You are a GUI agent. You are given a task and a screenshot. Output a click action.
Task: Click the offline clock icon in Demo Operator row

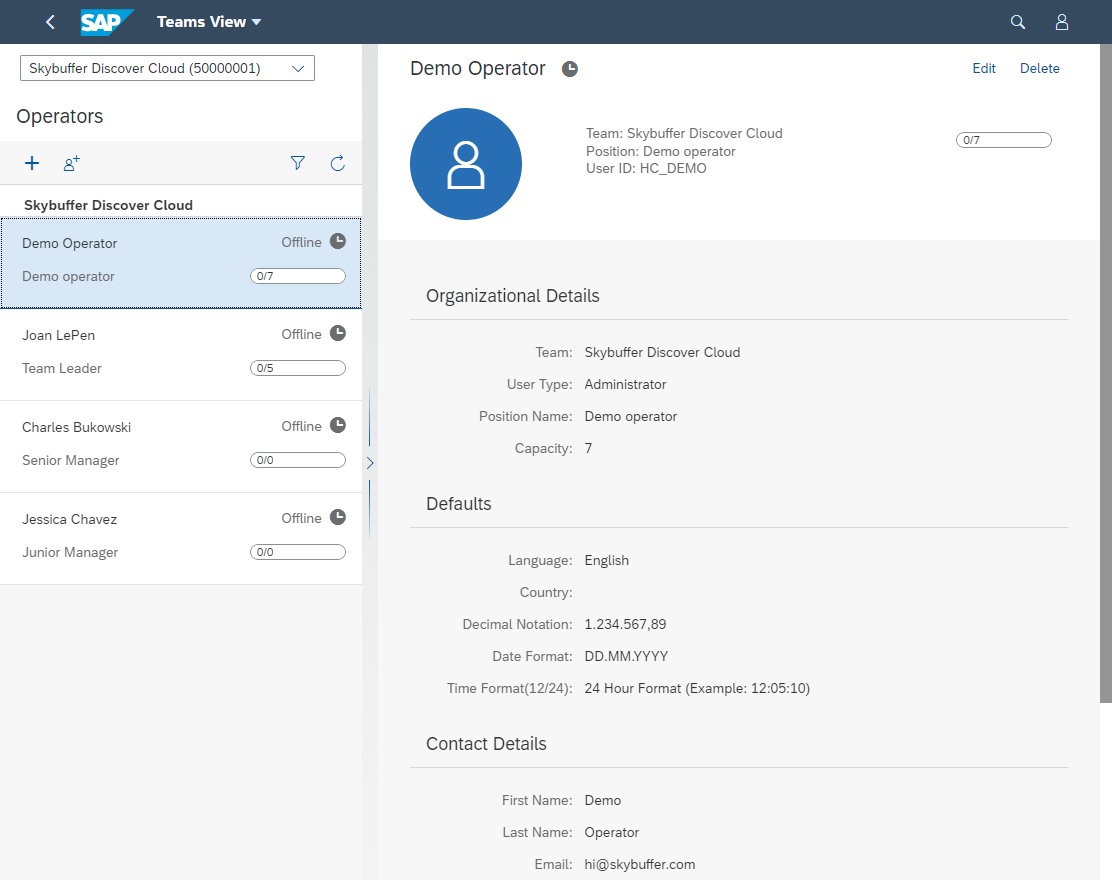click(x=338, y=241)
